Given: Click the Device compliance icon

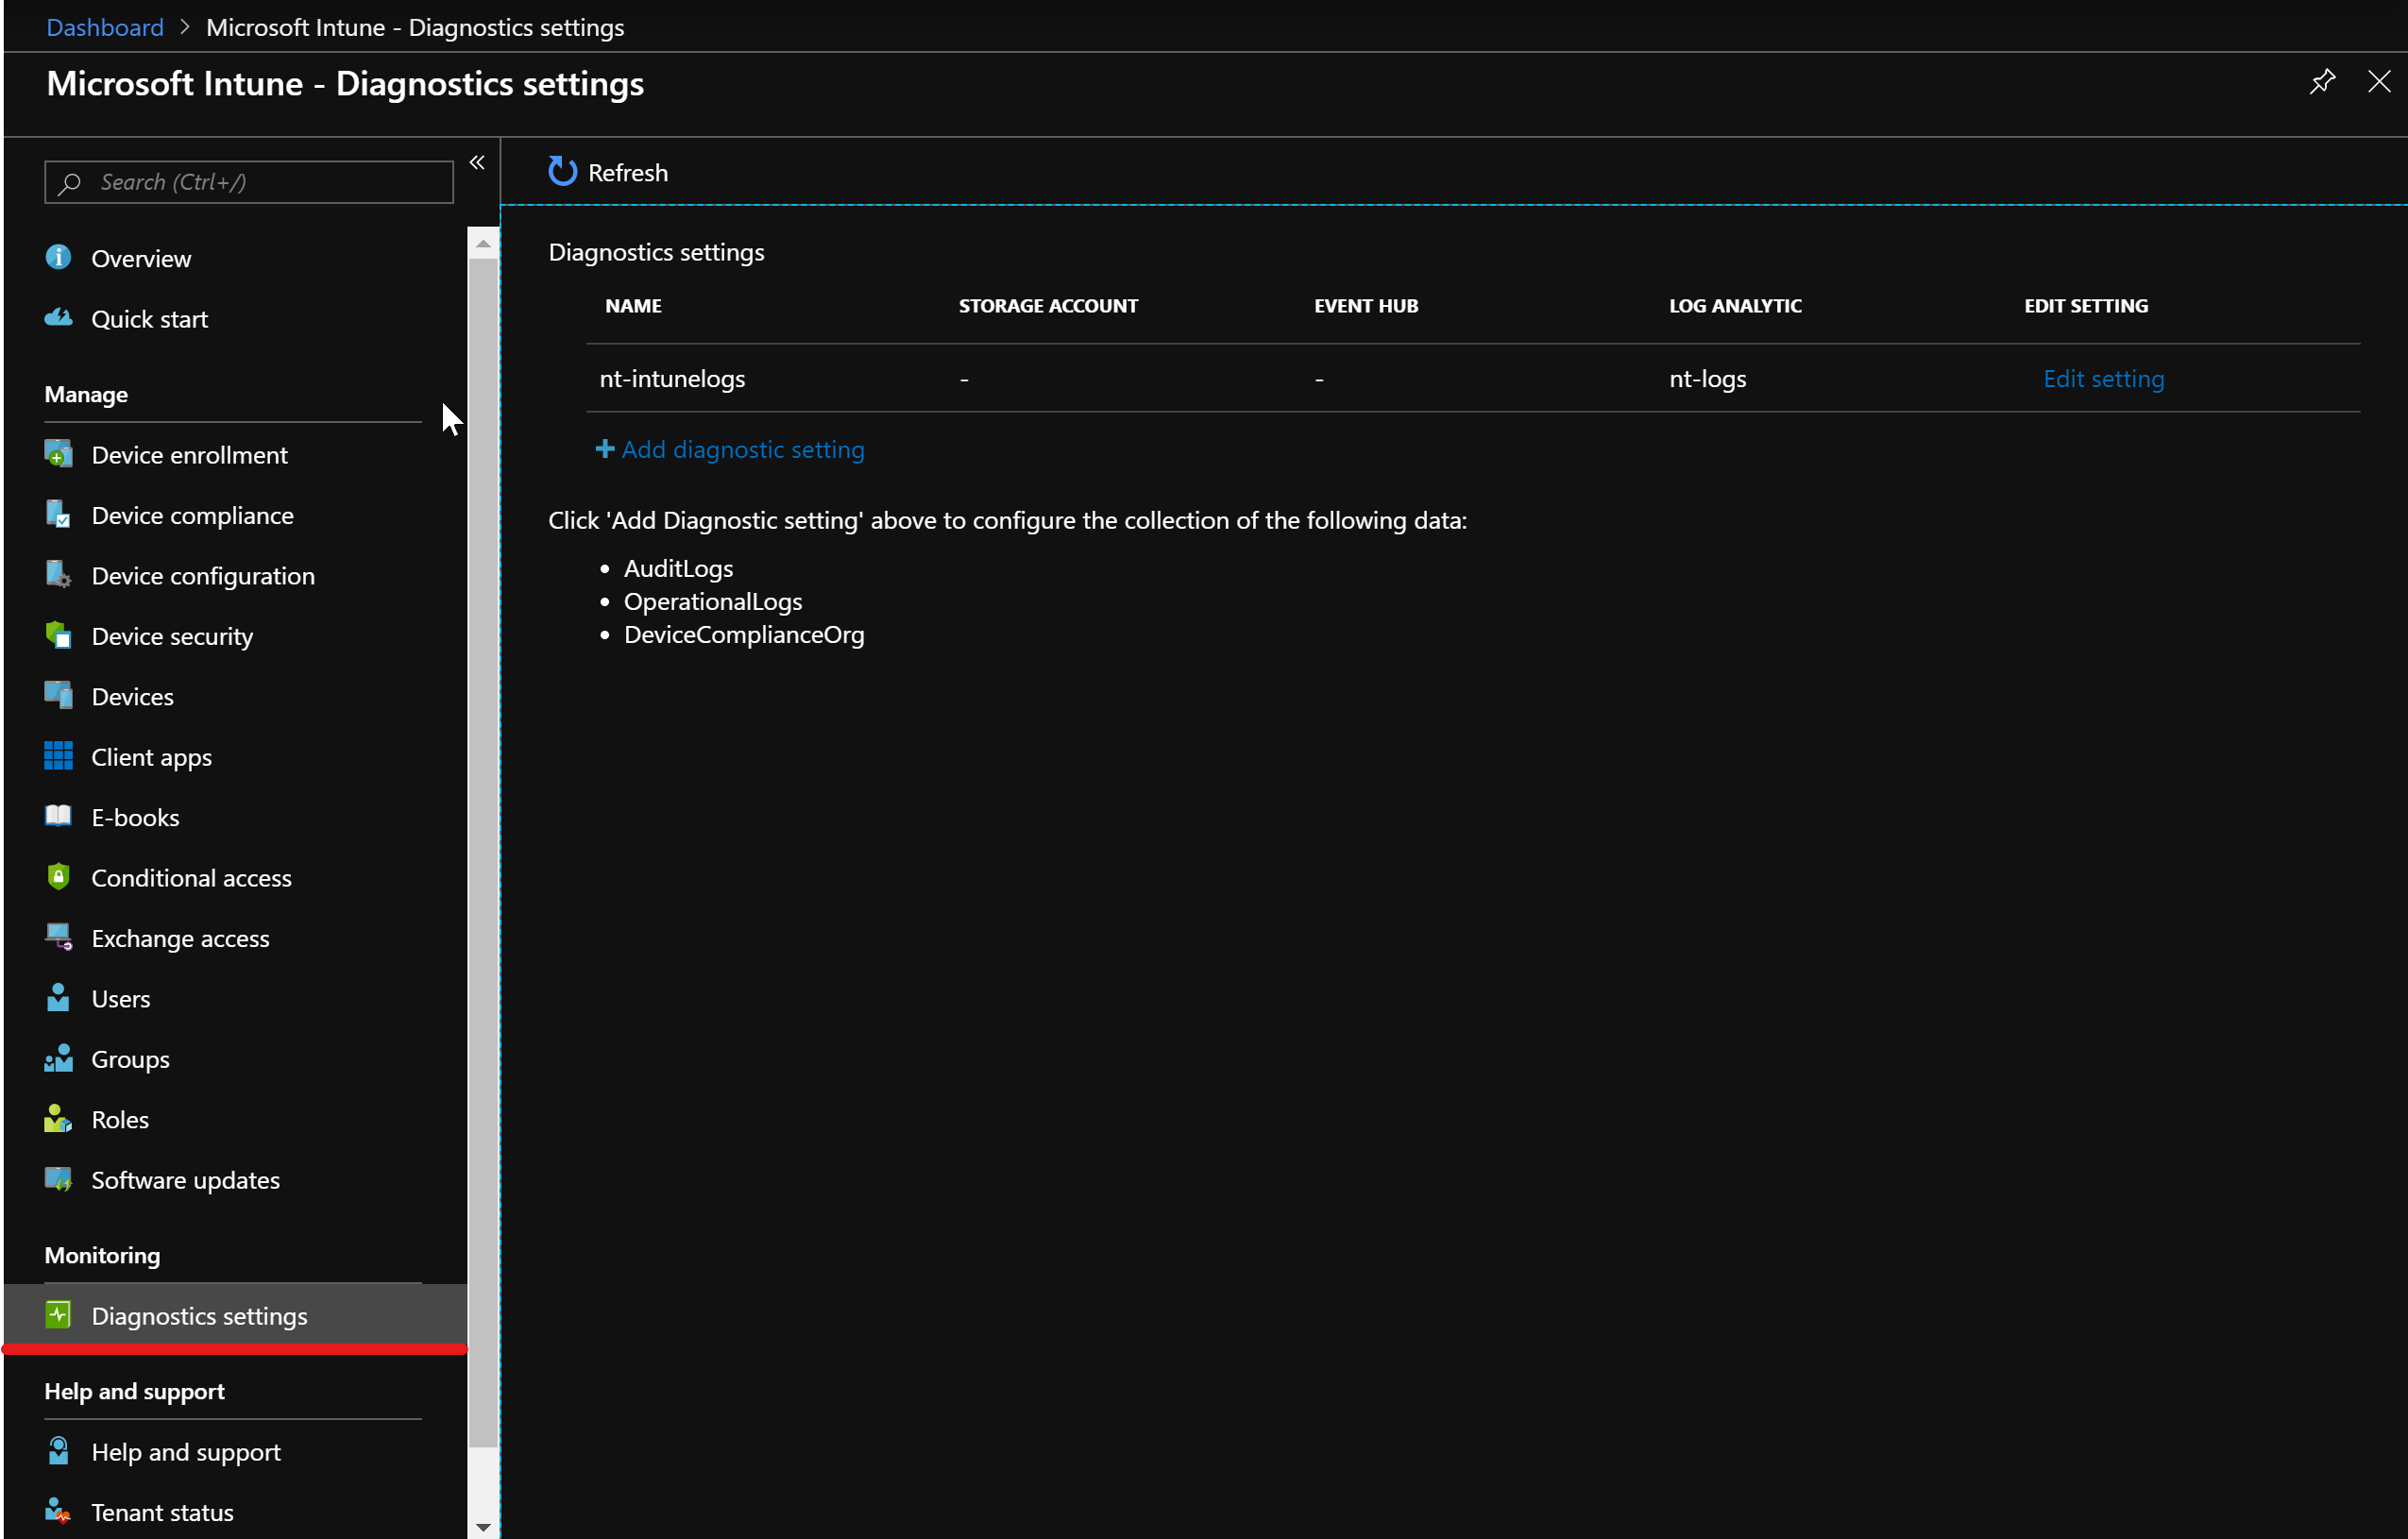Looking at the screenshot, I should pyautogui.click(x=58, y=514).
